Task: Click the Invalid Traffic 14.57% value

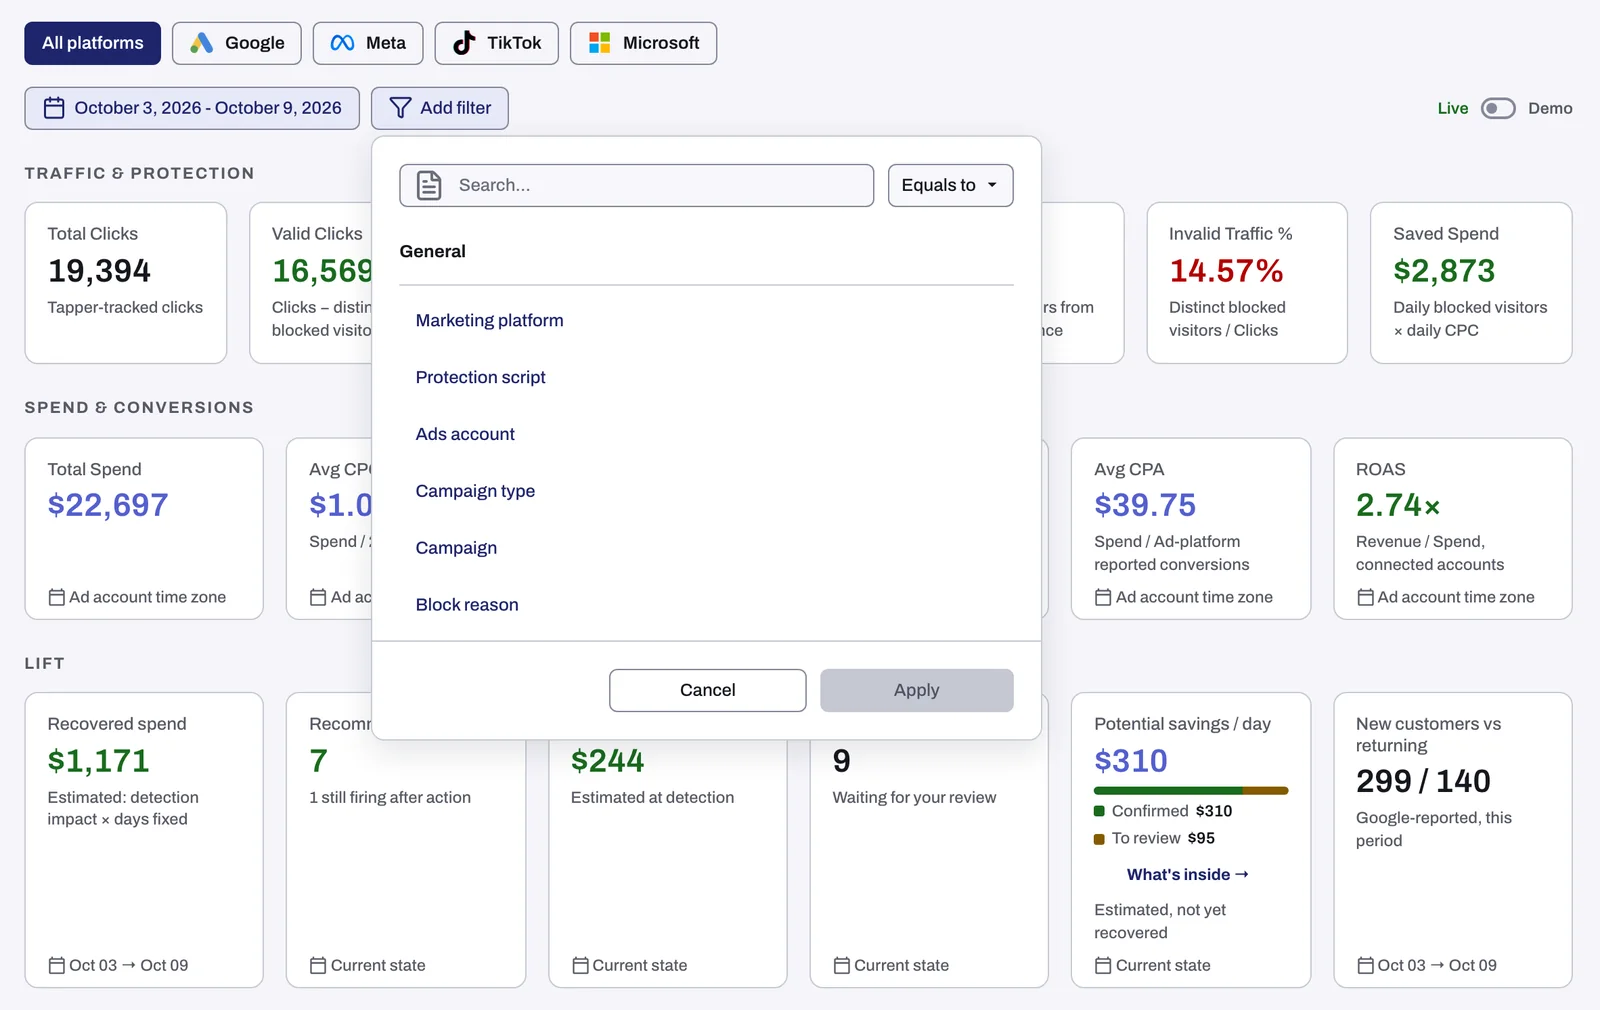Action: [x=1226, y=271]
